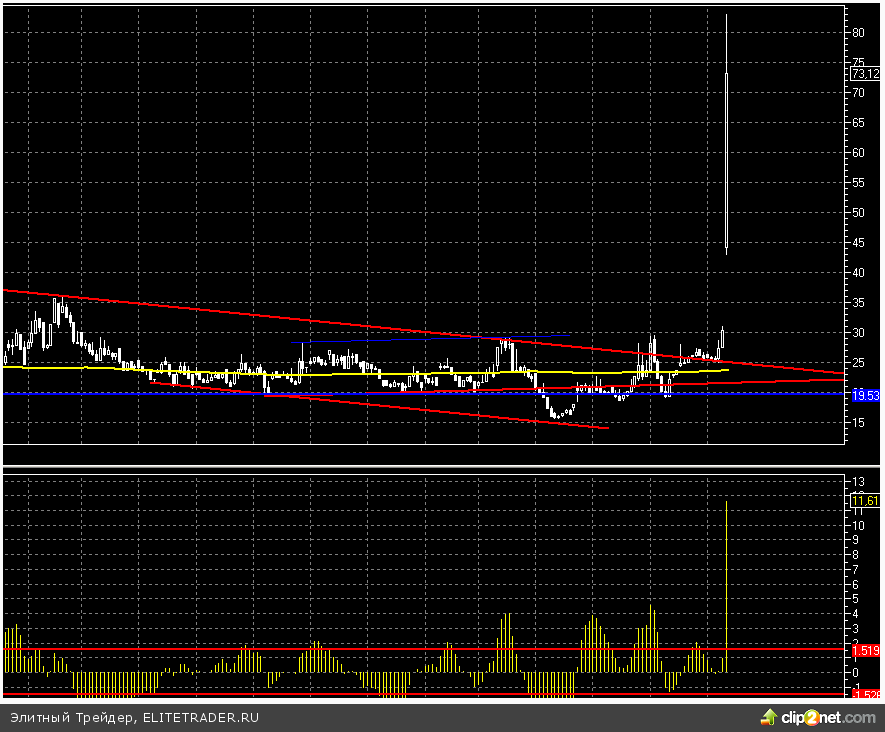Click the 13 mark on the indicator axis

[x=858, y=481]
